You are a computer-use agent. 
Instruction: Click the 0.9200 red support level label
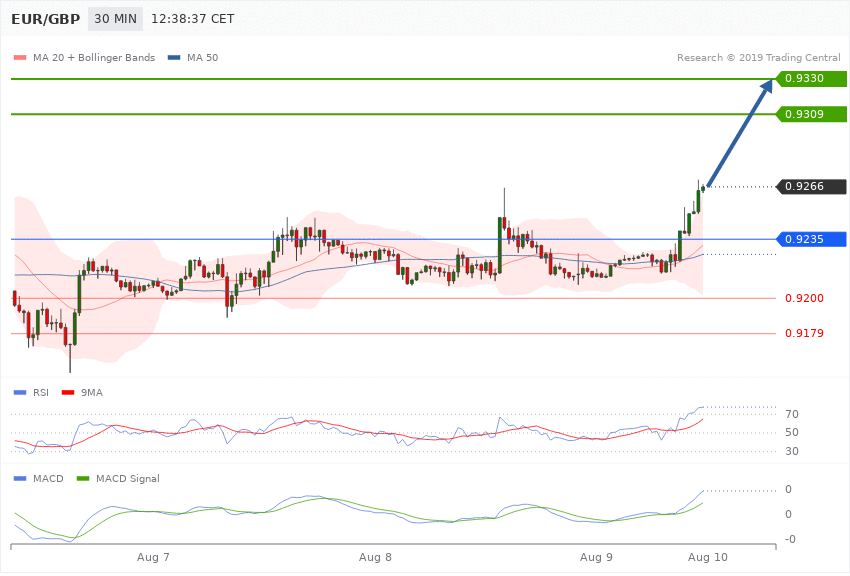(x=804, y=298)
